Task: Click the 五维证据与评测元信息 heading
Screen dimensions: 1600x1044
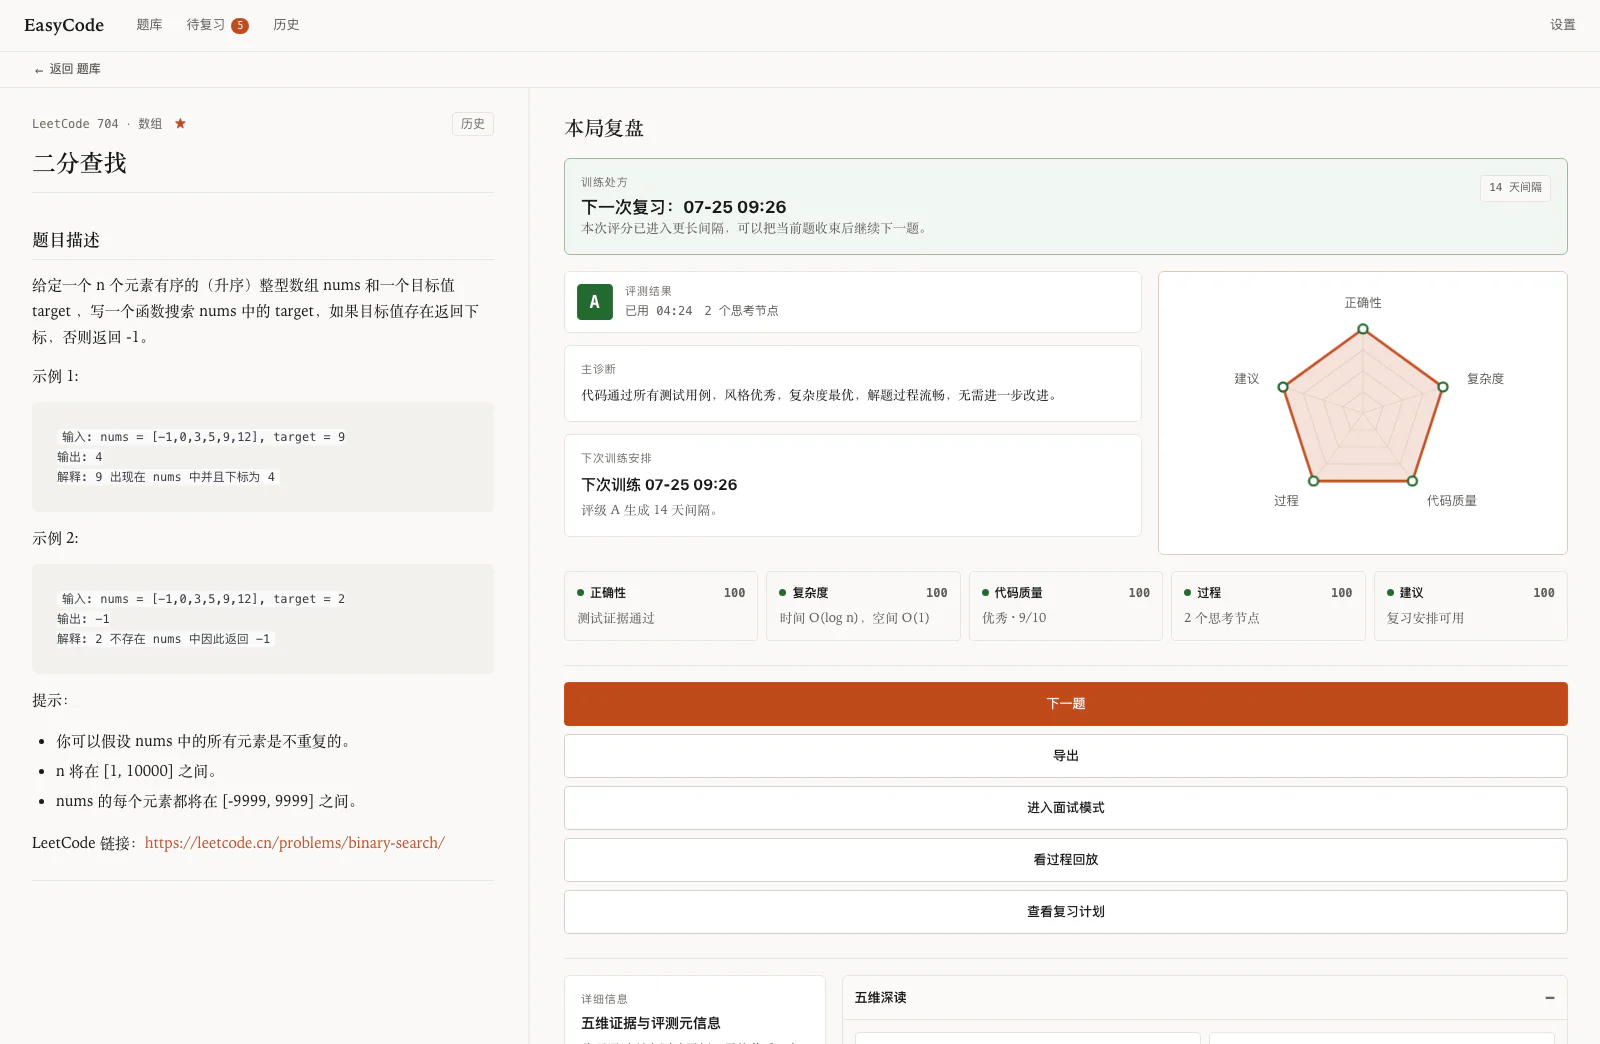Action: [651, 1023]
